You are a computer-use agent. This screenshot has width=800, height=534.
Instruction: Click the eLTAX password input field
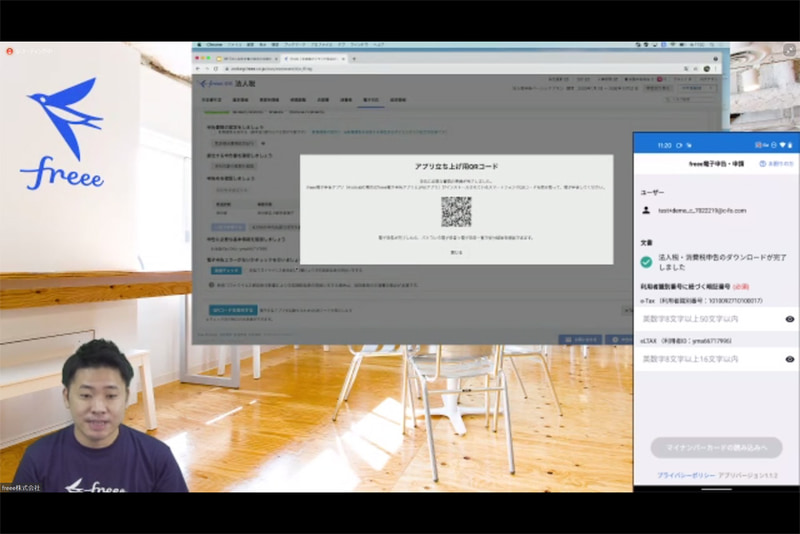click(716, 359)
